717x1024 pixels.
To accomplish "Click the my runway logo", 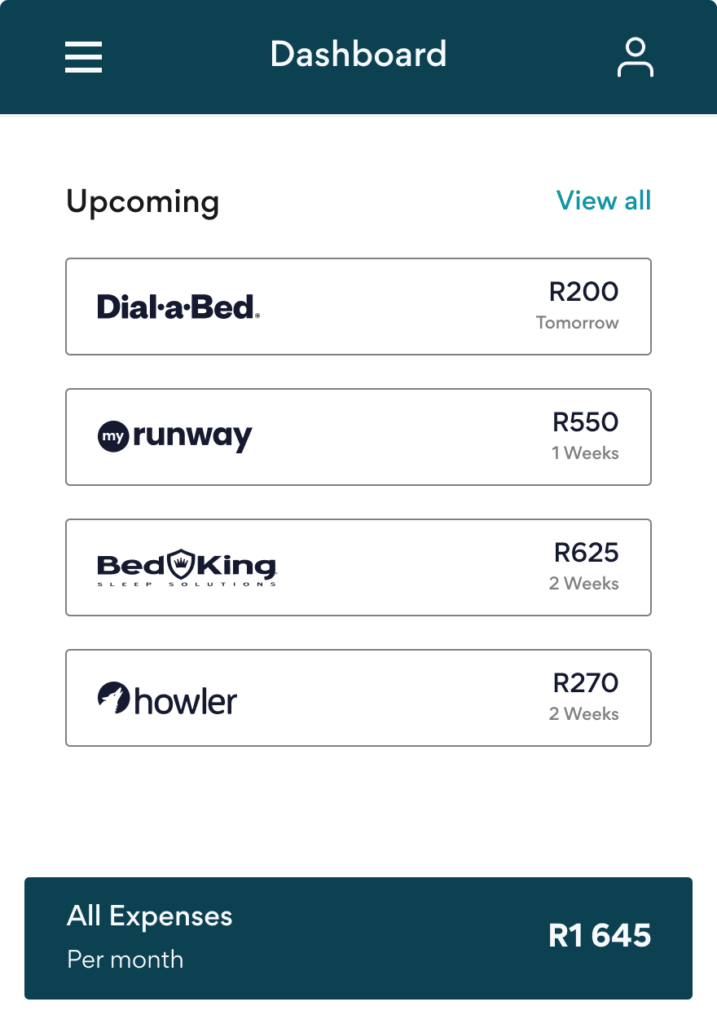I will tap(175, 437).
